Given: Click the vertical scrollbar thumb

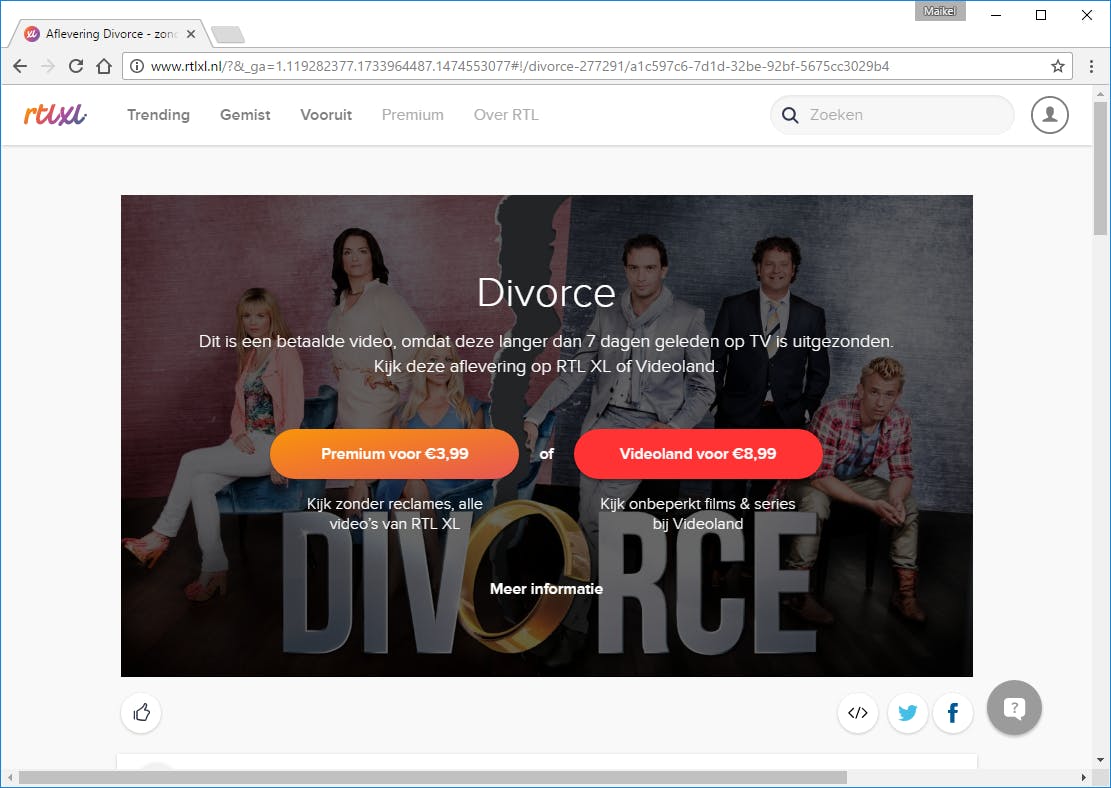Looking at the screenshot, I should point(1100,168).
